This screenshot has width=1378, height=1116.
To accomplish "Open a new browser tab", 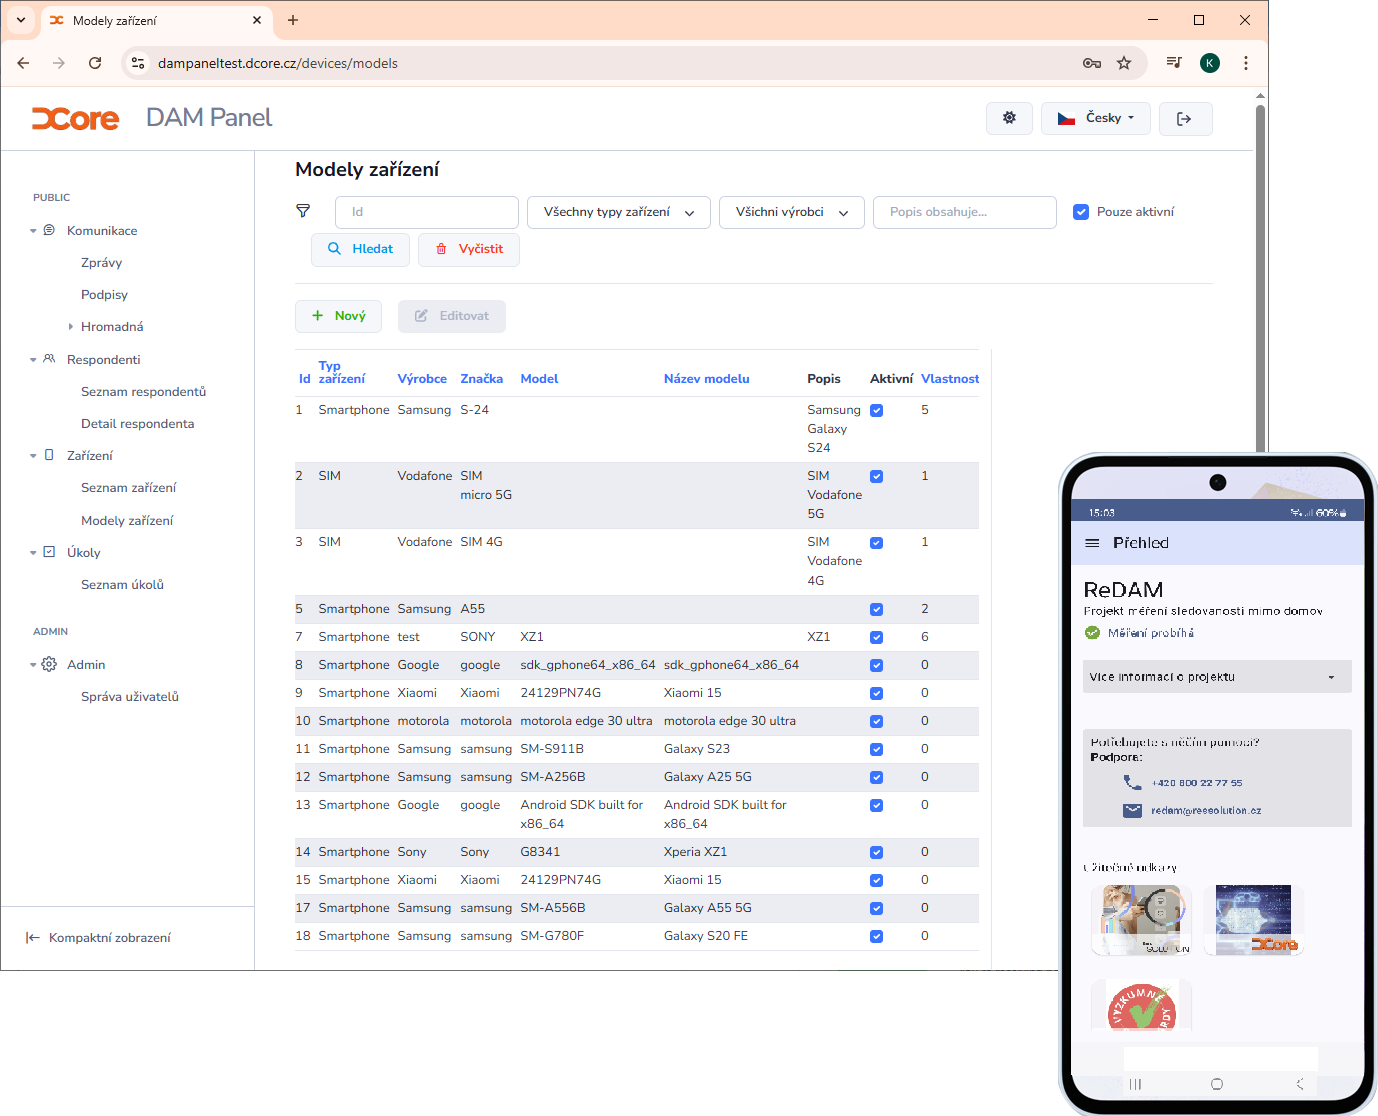I will (x=293, y=20).
